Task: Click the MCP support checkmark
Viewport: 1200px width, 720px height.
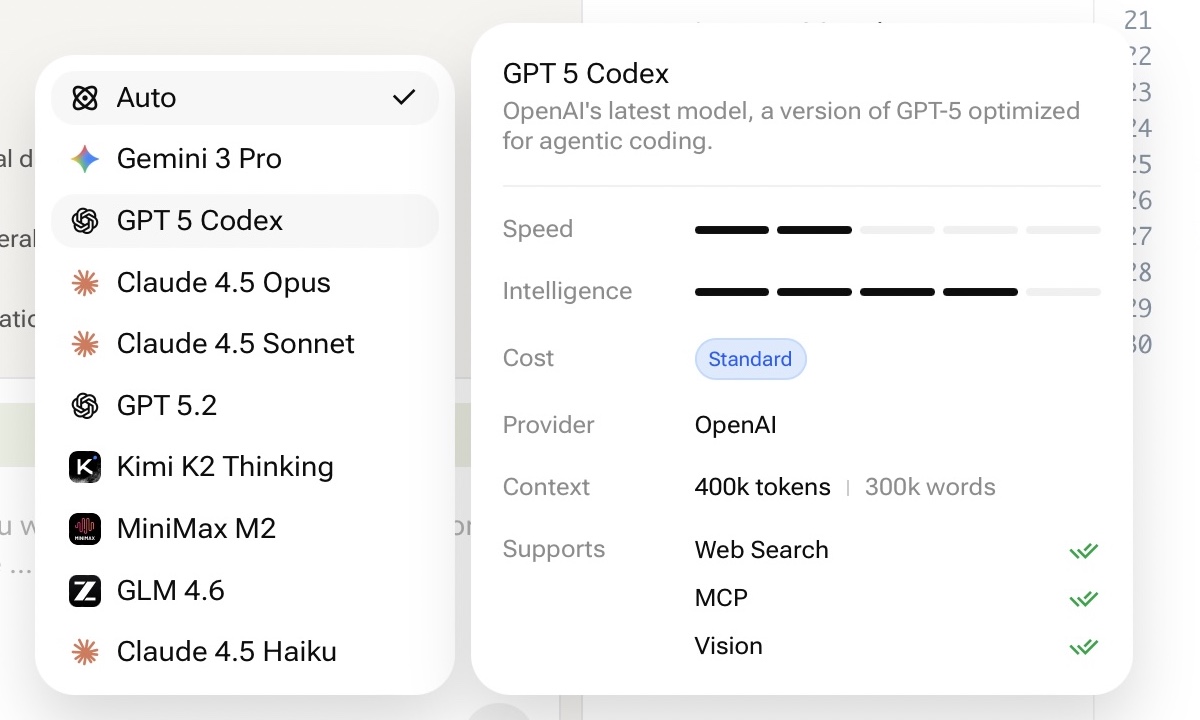Action: point(1083,598)
